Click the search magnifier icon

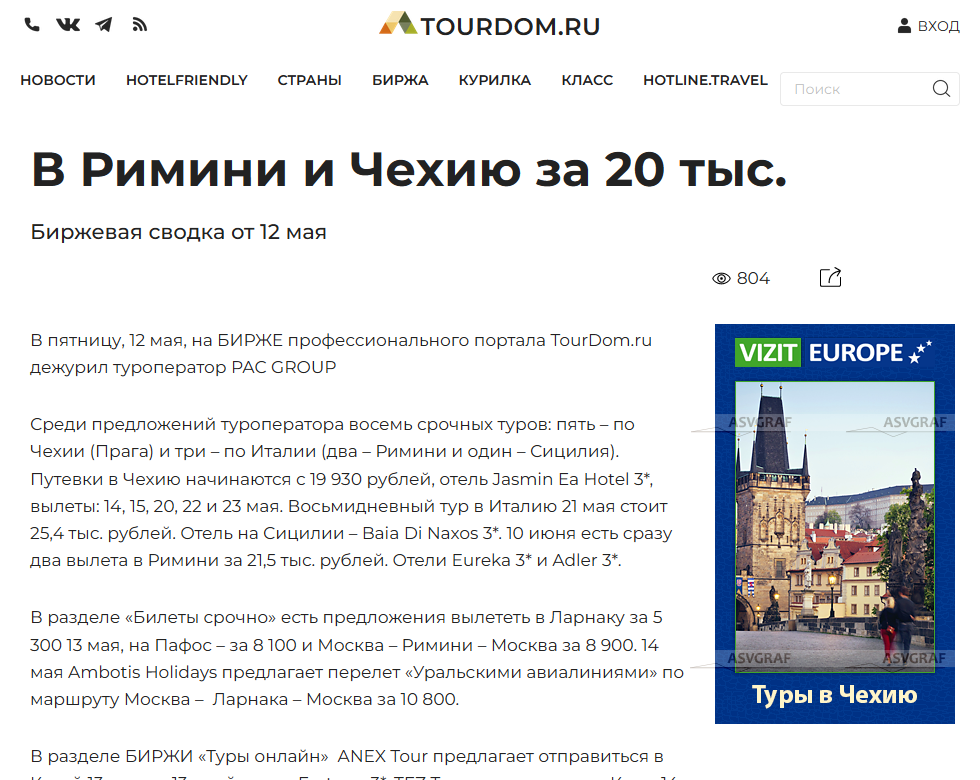coord(941,89)
